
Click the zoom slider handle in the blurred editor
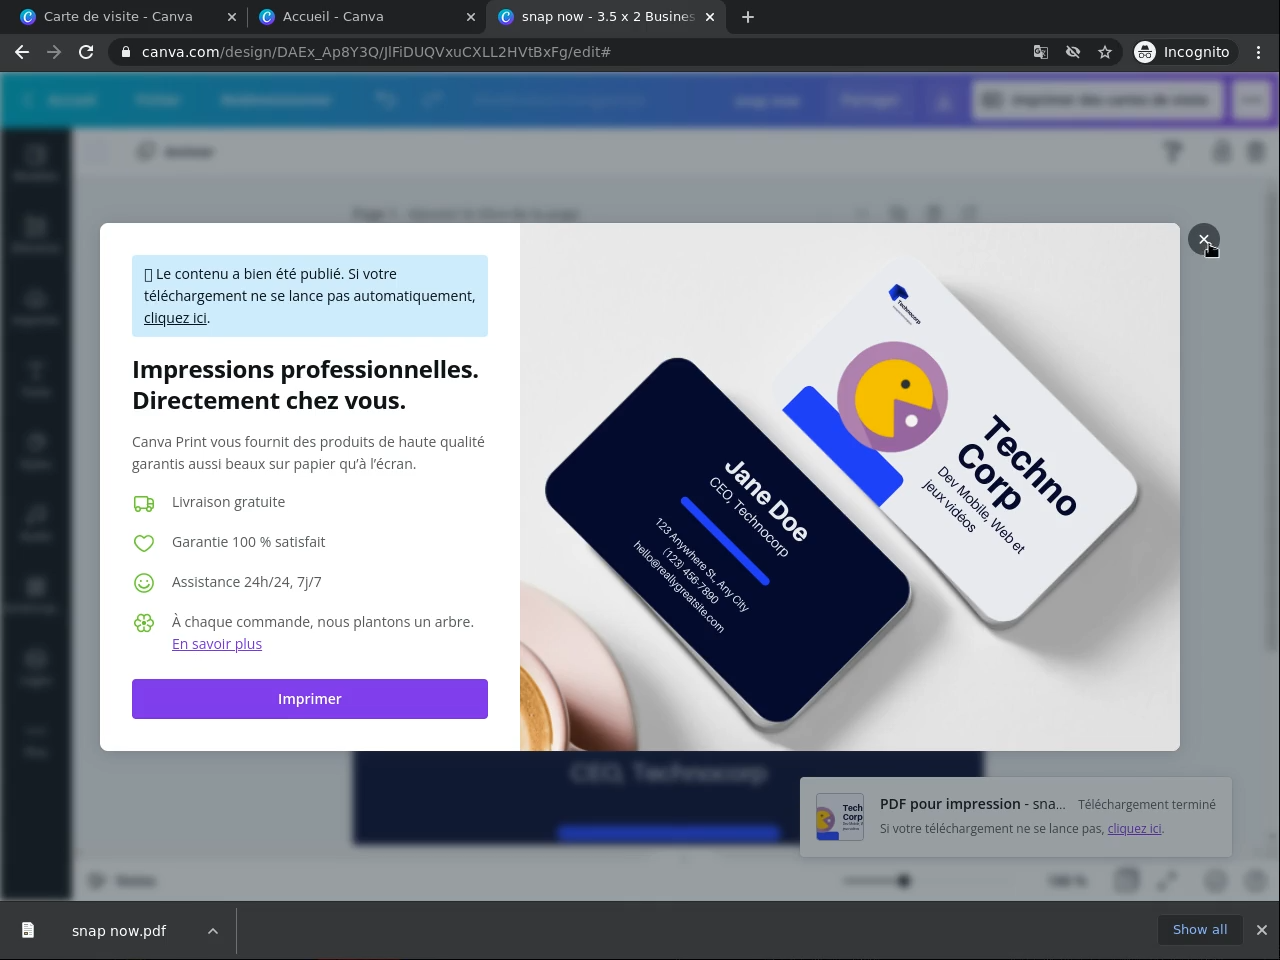904,881
